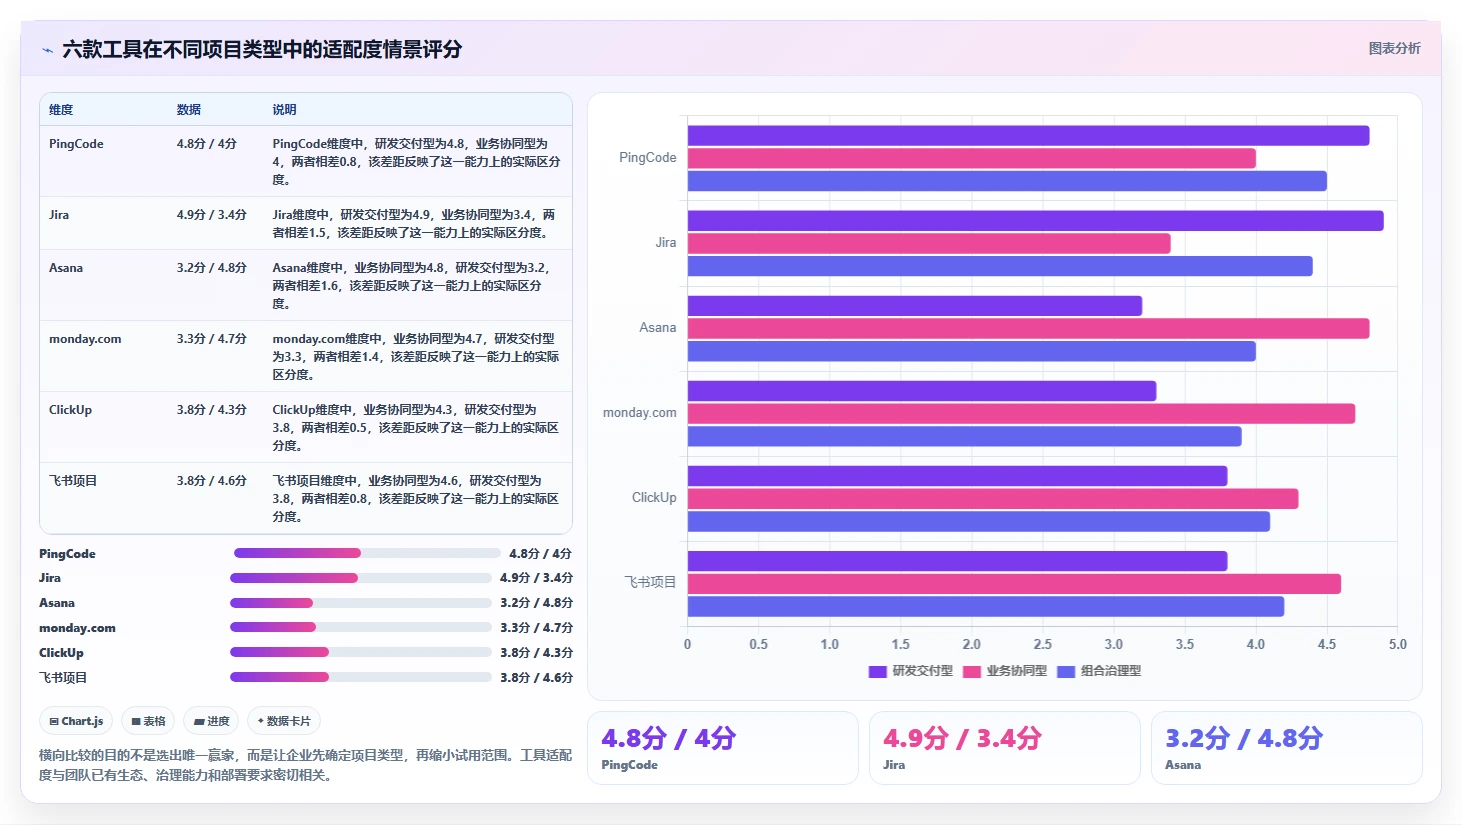Toggle the 组合治理型 legend swatch

1066,672
